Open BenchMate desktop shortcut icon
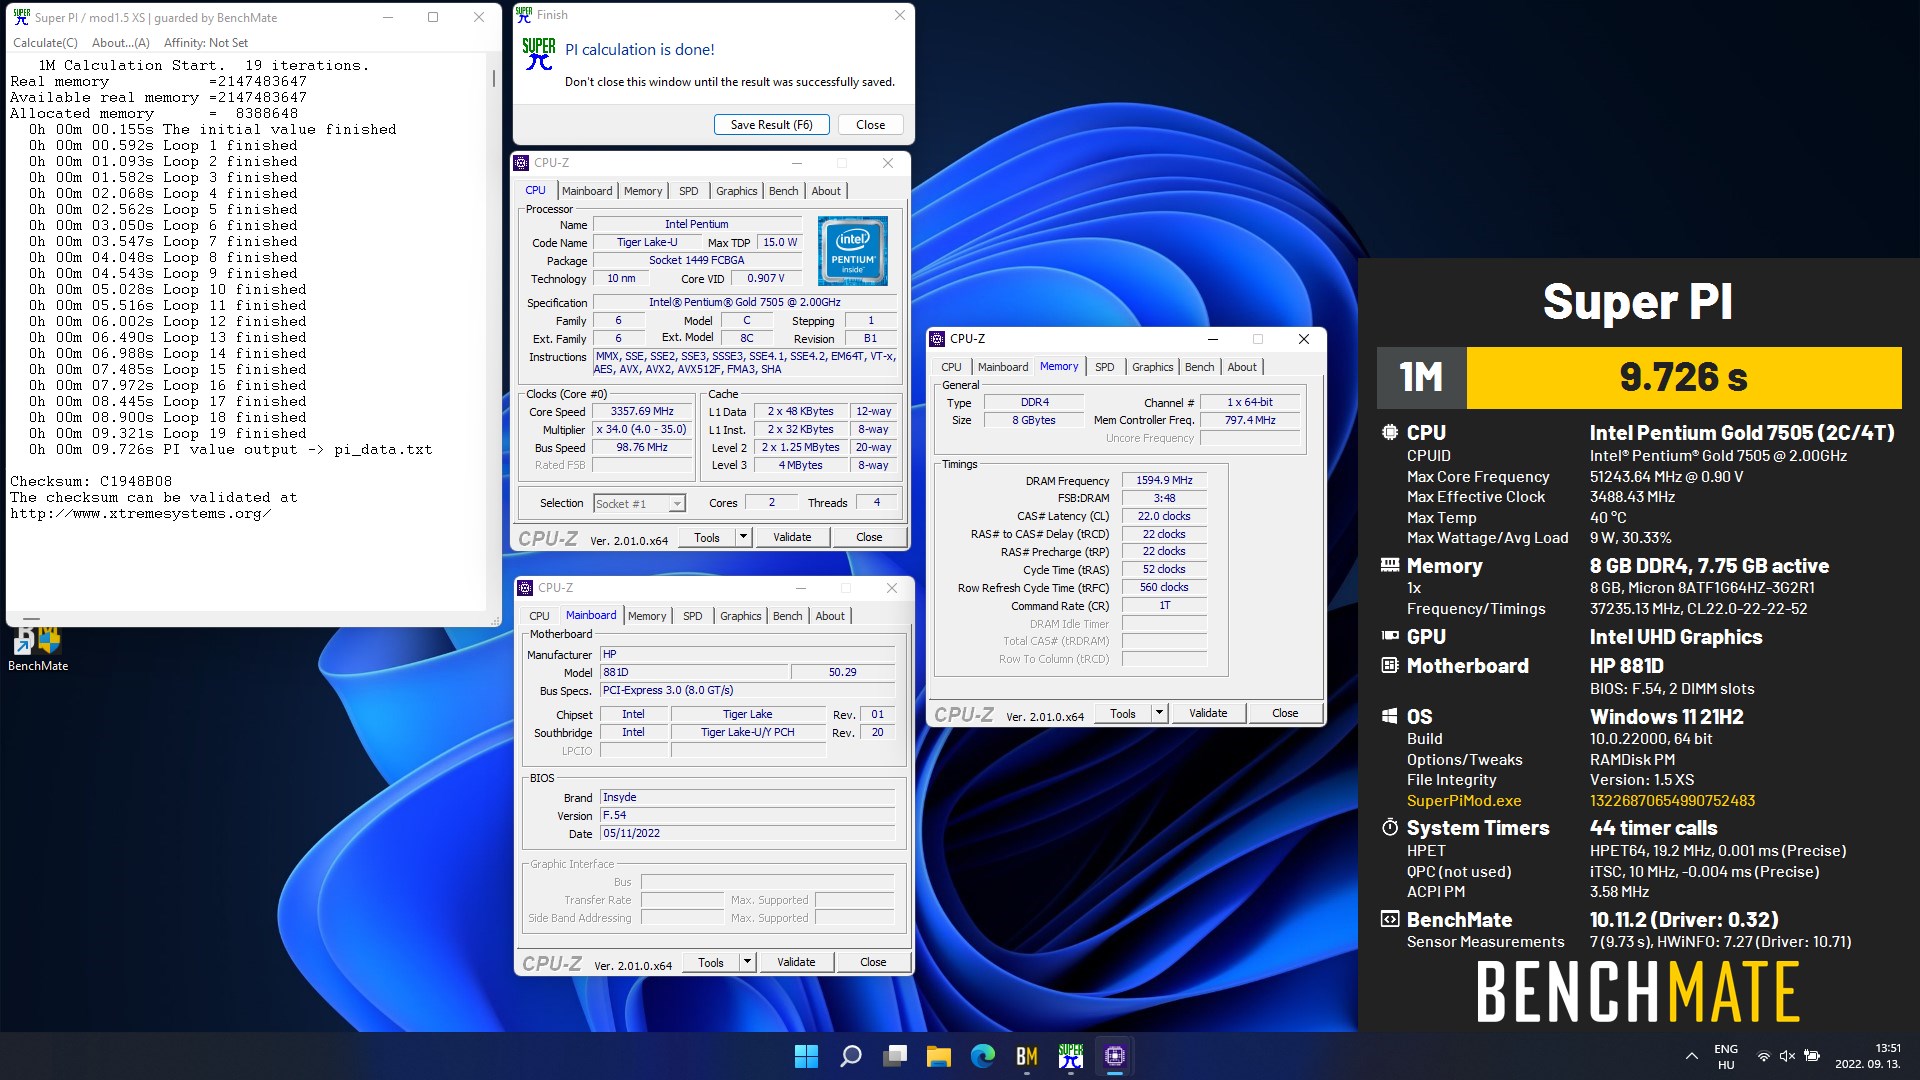The width and height of the screenshot is (1920, 1080). [38, 648]
